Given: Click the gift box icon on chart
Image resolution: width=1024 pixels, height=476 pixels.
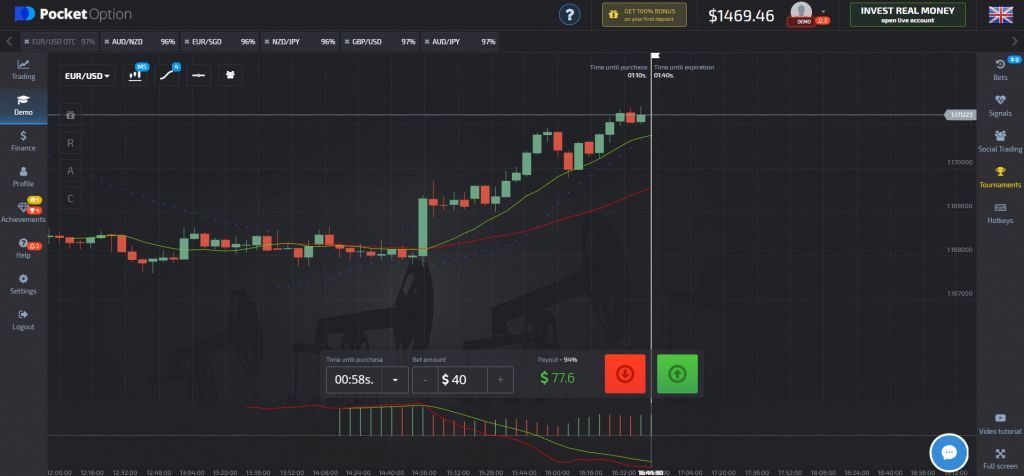Looking at the screenshot, I should pyautogui.click(x=71, y=115).
